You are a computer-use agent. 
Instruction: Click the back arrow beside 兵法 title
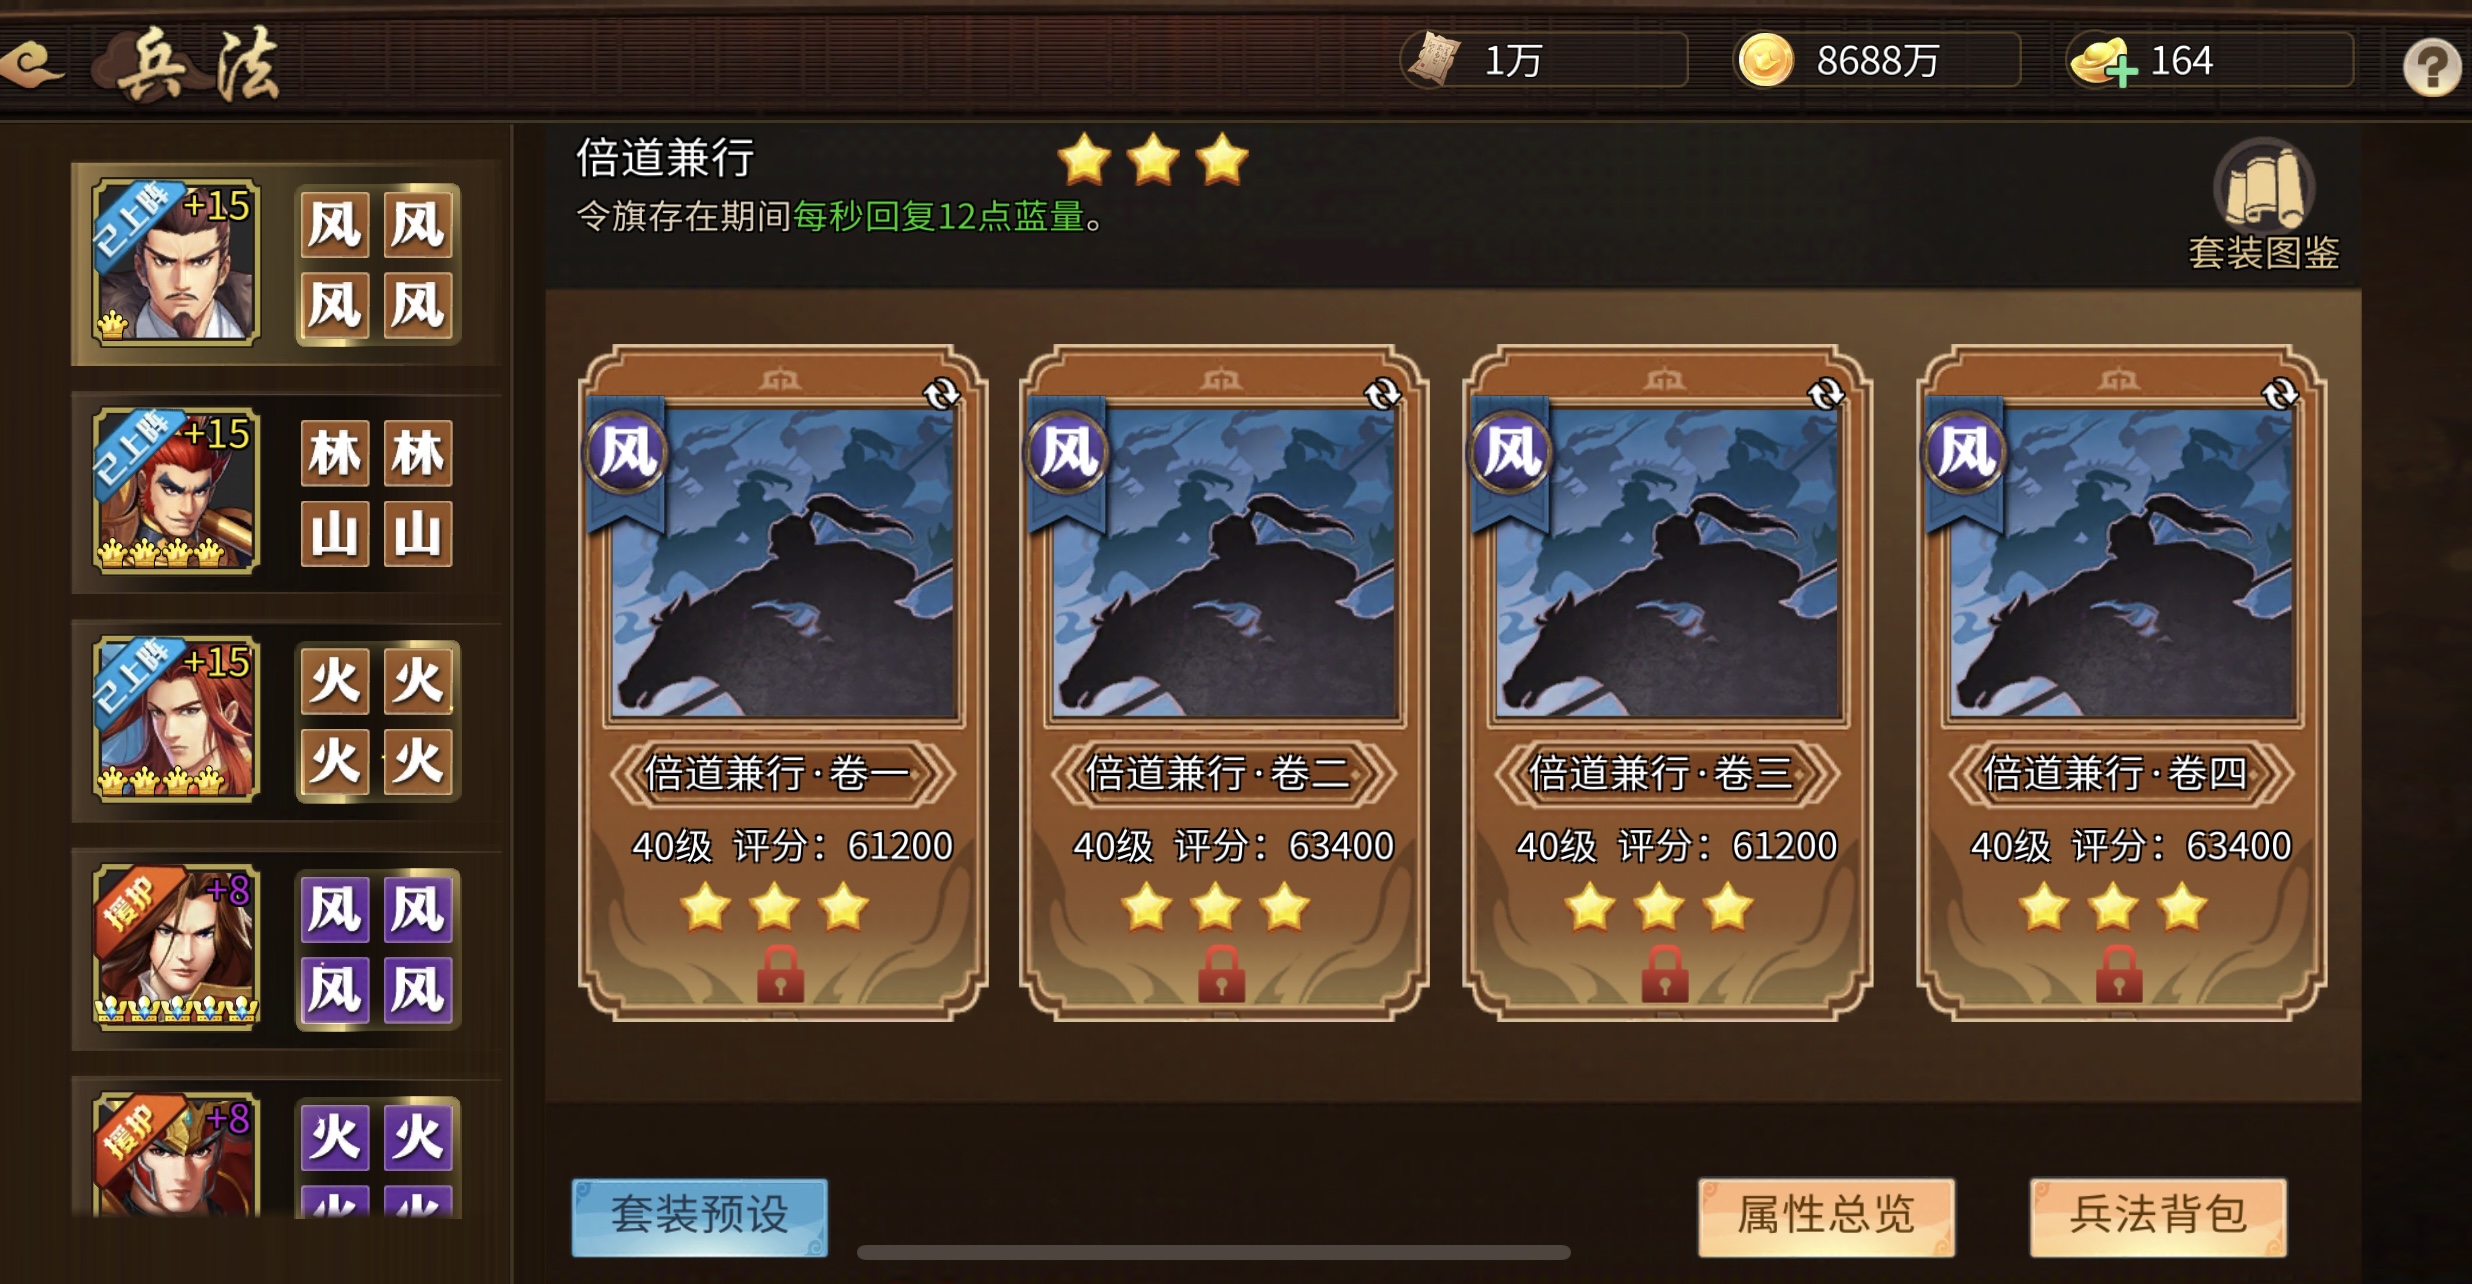pyautogui.click(x=32, y=64)
